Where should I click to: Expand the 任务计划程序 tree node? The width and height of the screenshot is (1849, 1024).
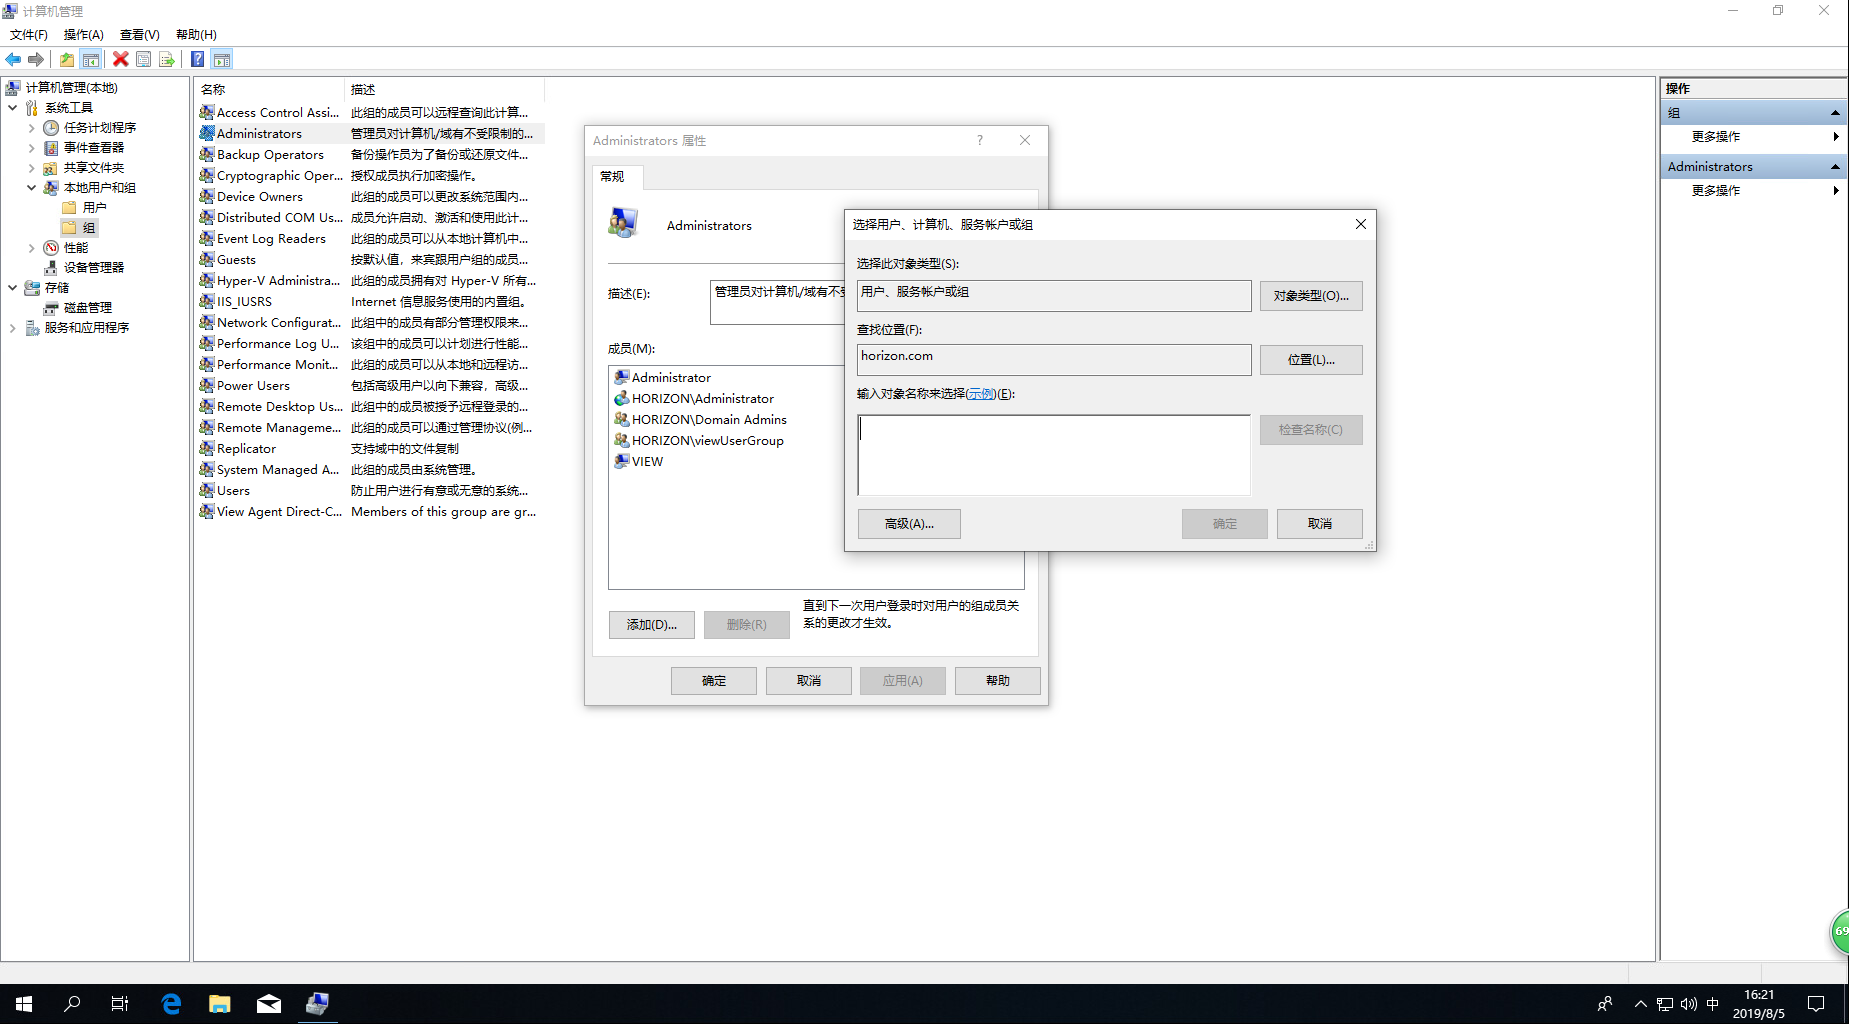coord(31,128)
